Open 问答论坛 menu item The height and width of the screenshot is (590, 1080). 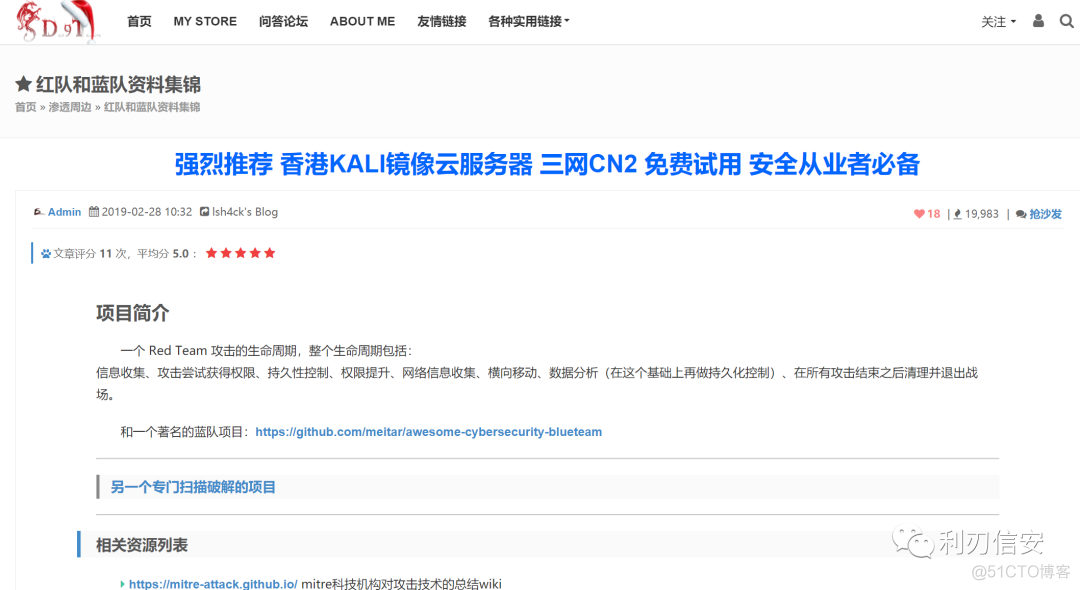[283, 21]
